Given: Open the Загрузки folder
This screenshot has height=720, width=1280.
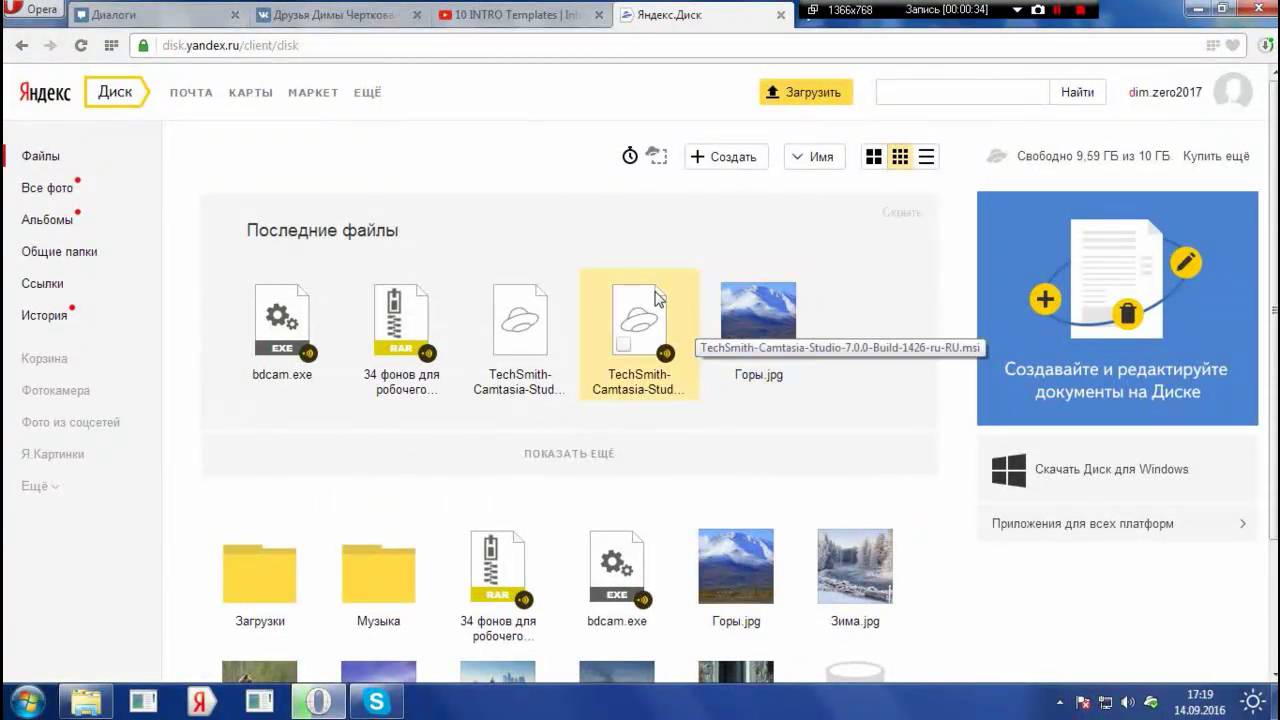Looking at the screenshot, I should pos(260,574).
